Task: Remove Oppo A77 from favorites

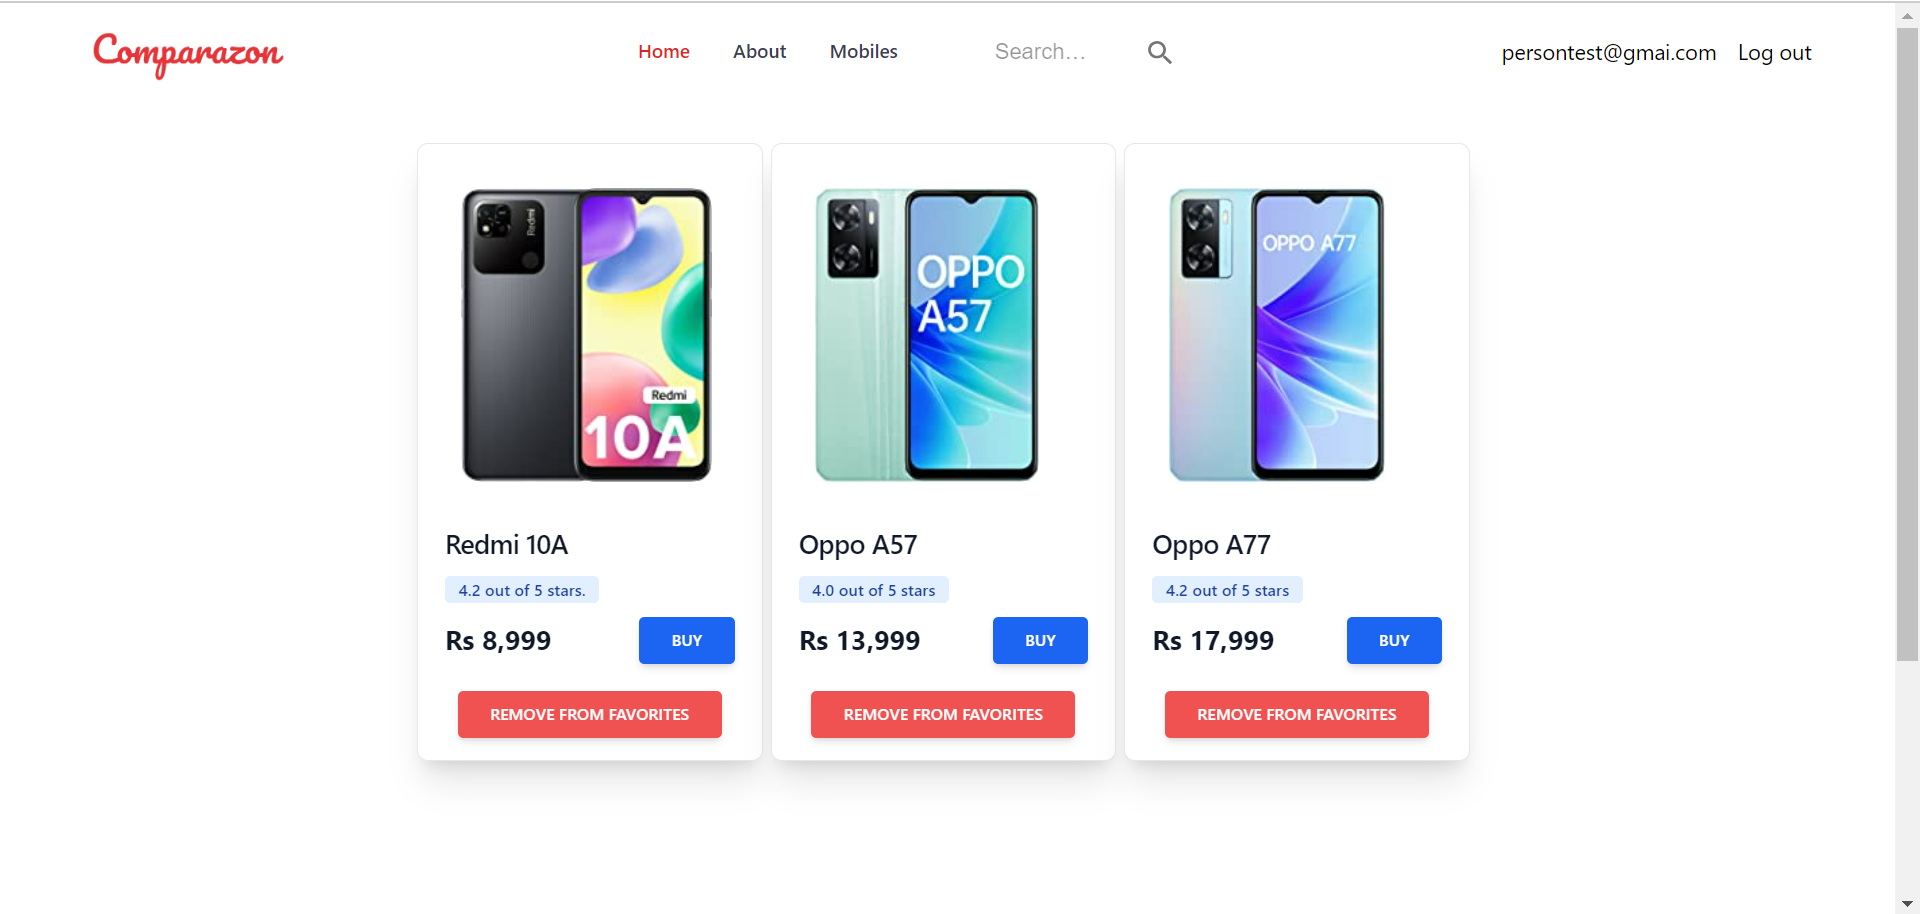Action: coord(1297,714)
